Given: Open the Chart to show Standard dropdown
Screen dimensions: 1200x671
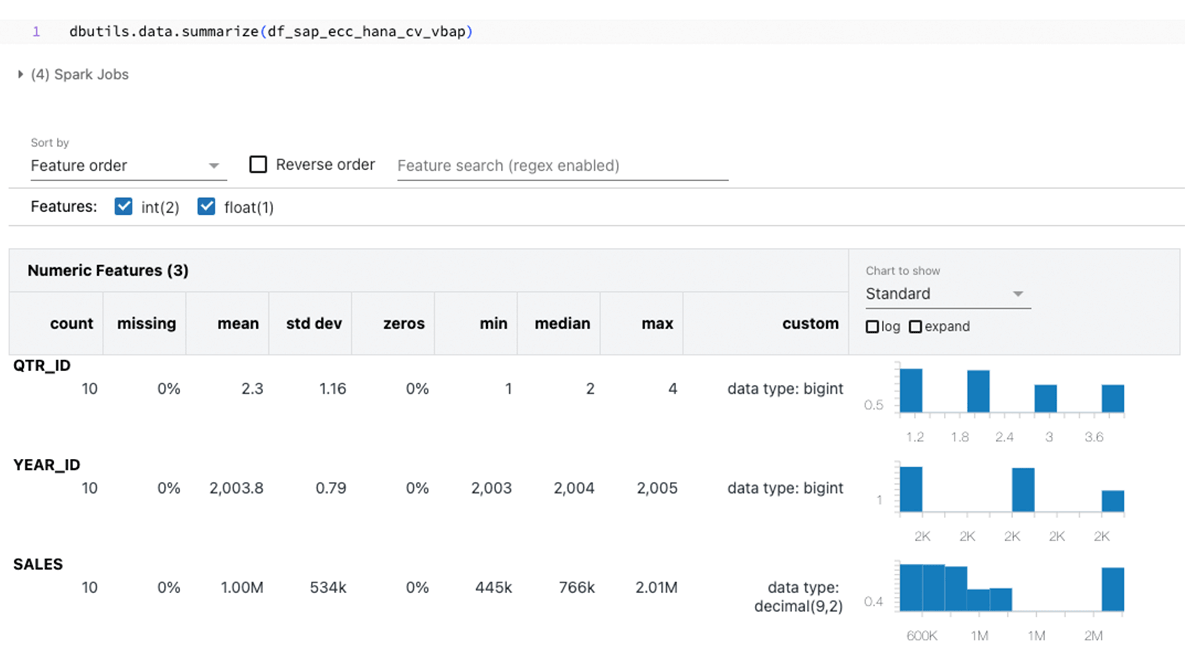Looking at the screenshot, I should coord(946,294).
